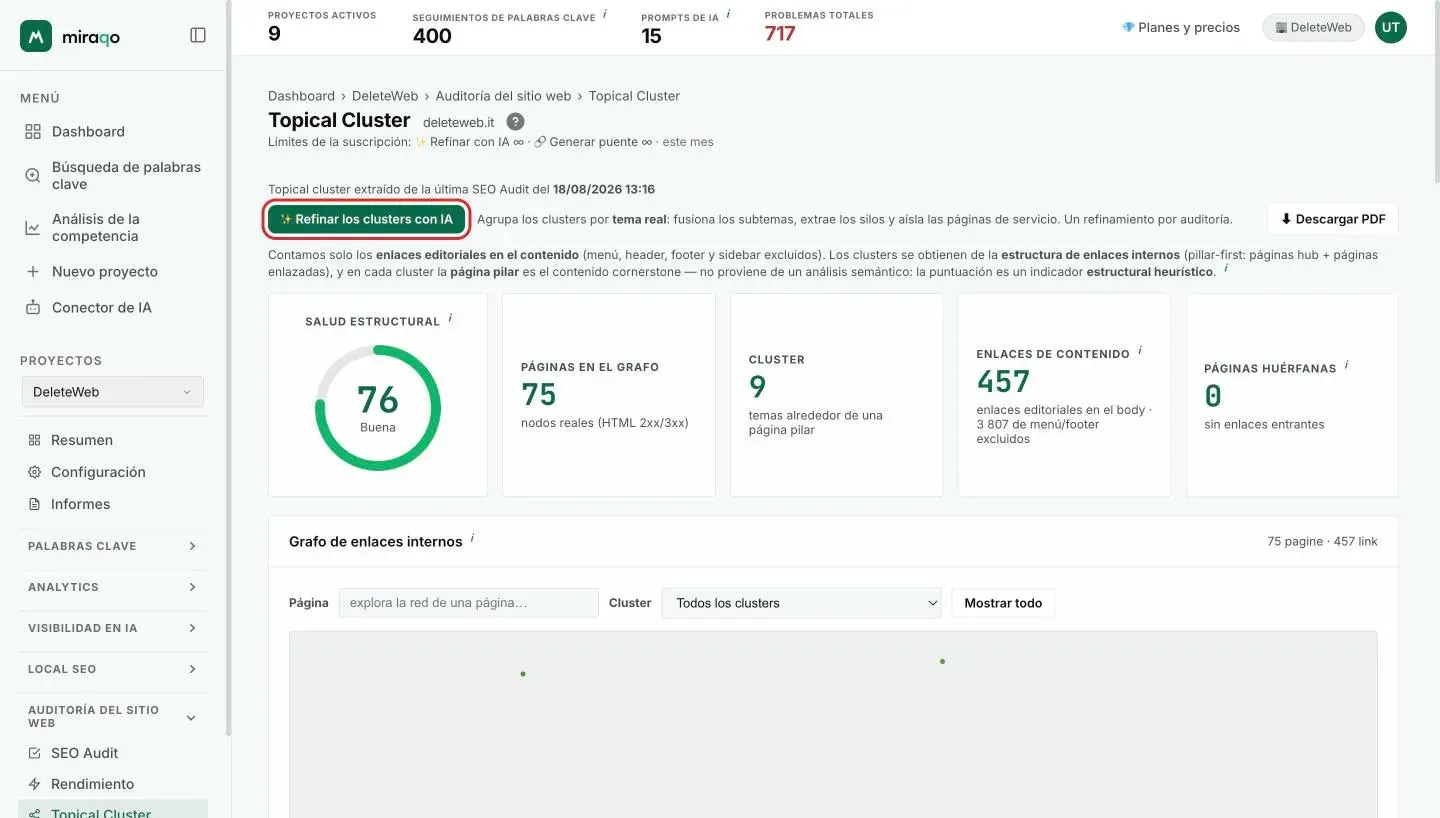Click the info icon beside Grafo de enlaces internos
The height and width of the screenshot is (818, 1440).
pyautogui.click(x=472, y=538)
